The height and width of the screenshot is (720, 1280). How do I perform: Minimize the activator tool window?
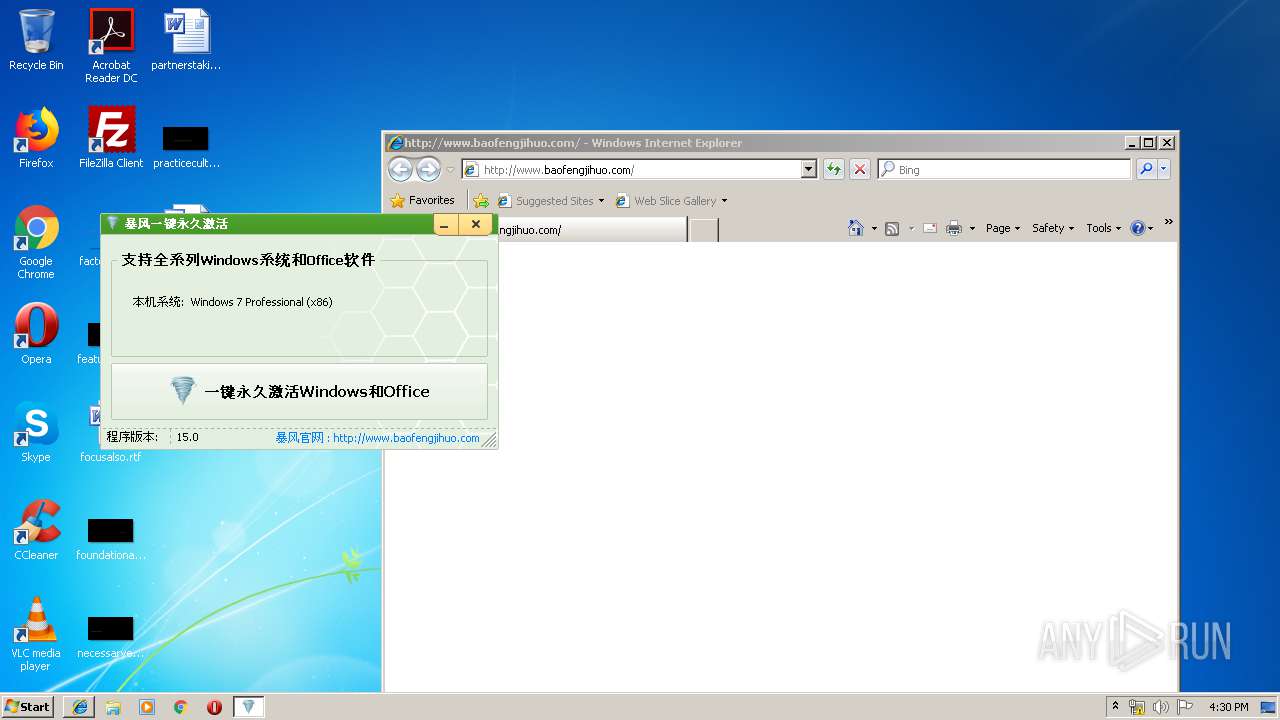[x=446, y=224]
